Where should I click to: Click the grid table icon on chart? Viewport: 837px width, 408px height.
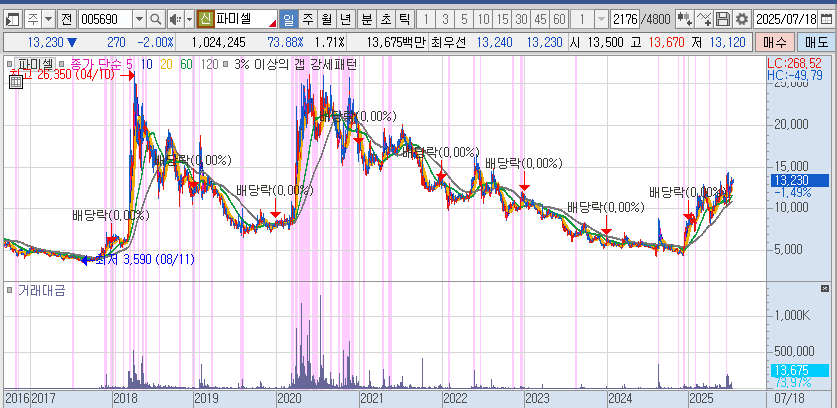coord(14,83)
